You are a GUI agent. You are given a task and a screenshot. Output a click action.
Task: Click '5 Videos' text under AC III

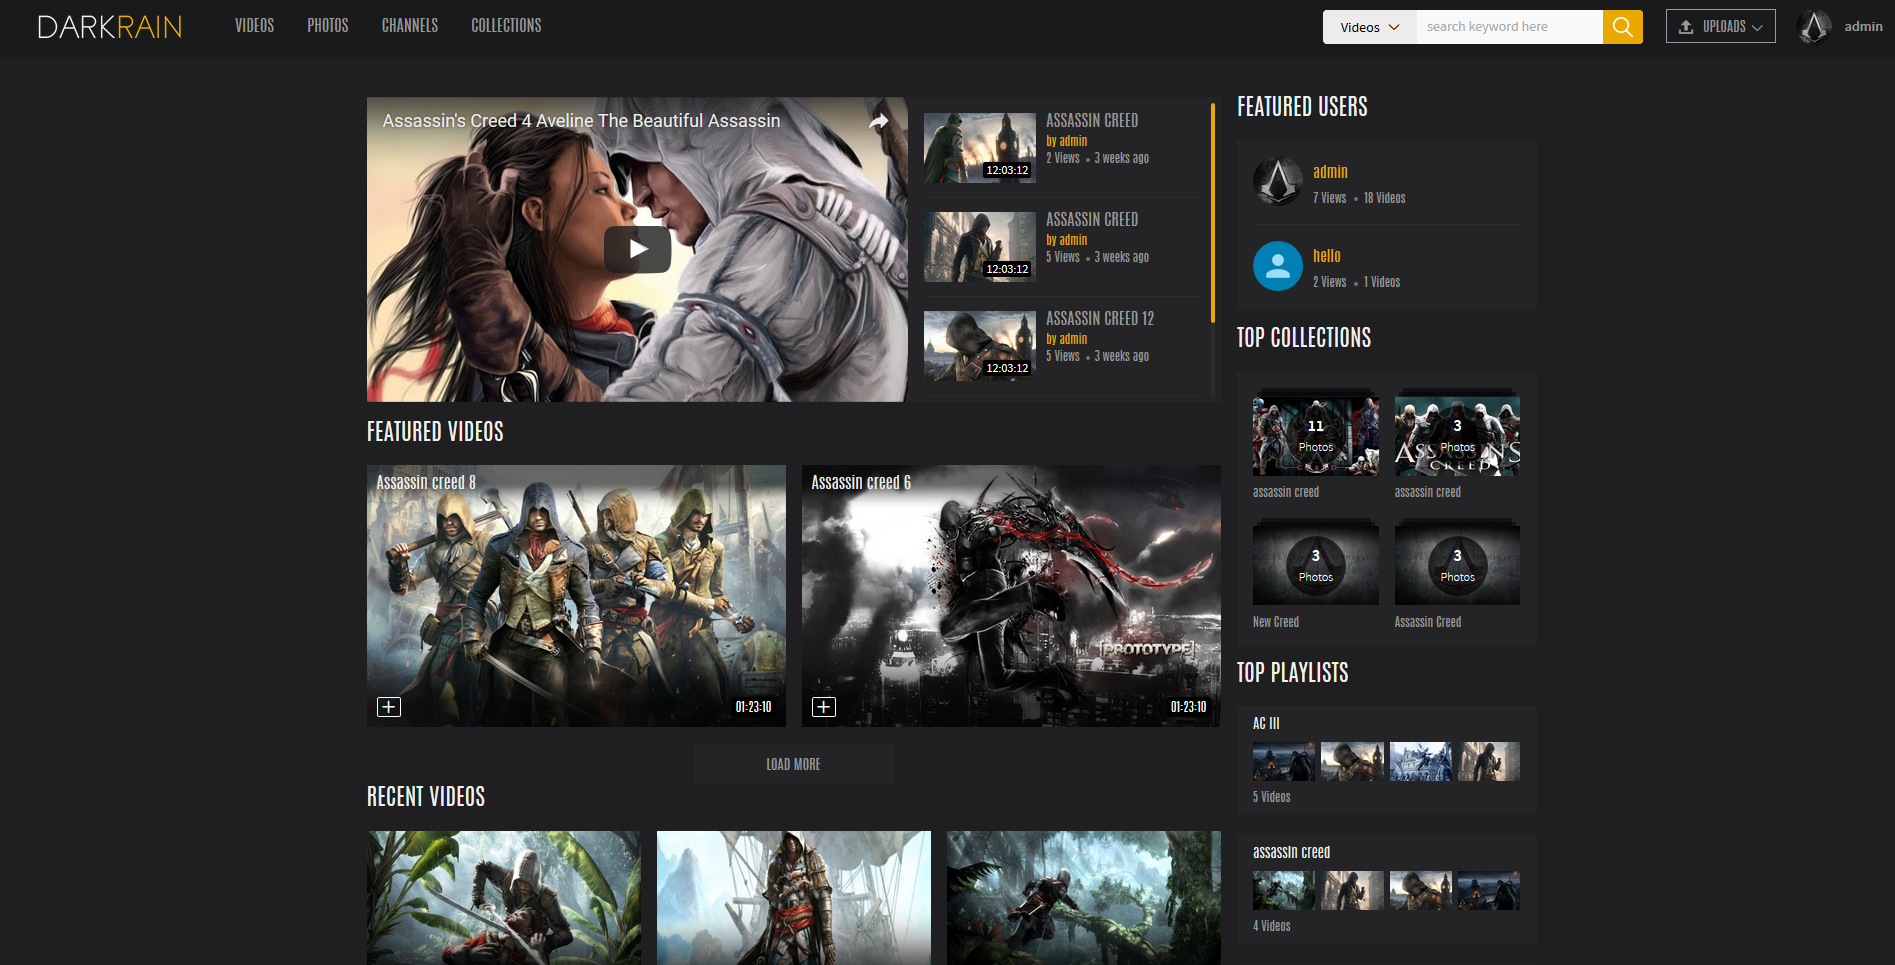pyautogui.click(x=1272, y=797)
